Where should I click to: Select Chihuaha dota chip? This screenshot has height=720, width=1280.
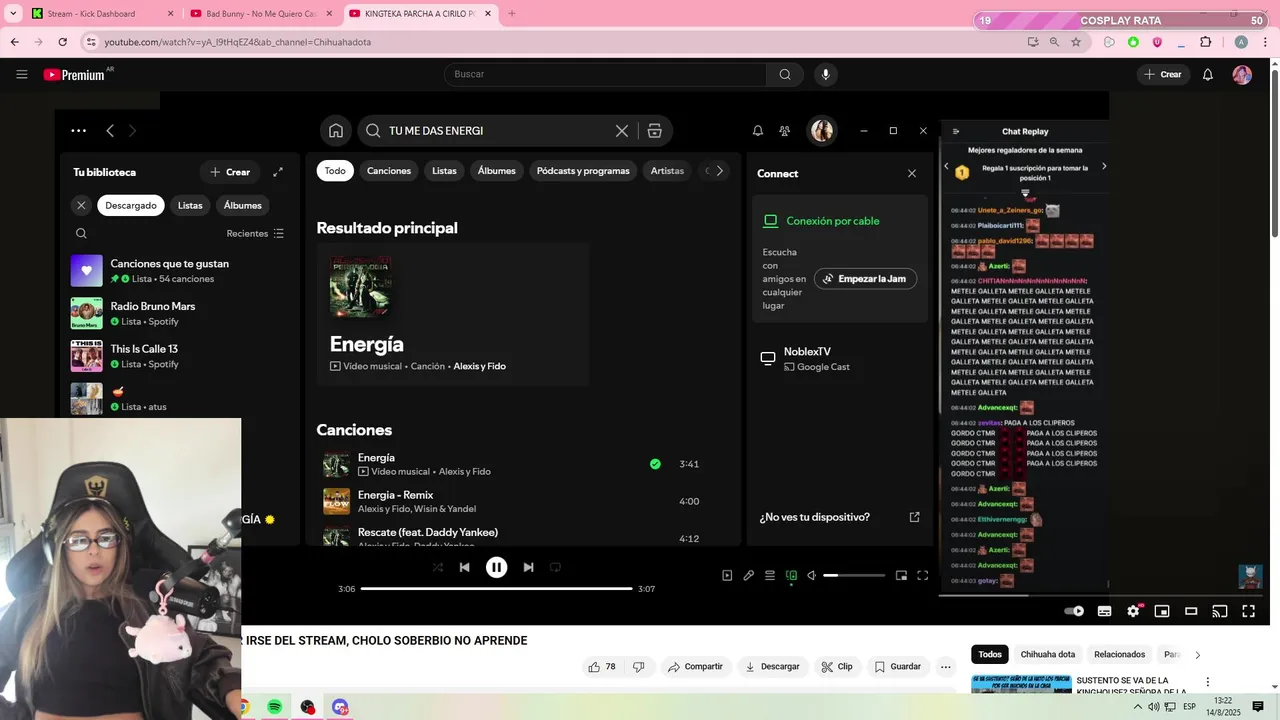pyautogui.click(x=1047, y=655)
